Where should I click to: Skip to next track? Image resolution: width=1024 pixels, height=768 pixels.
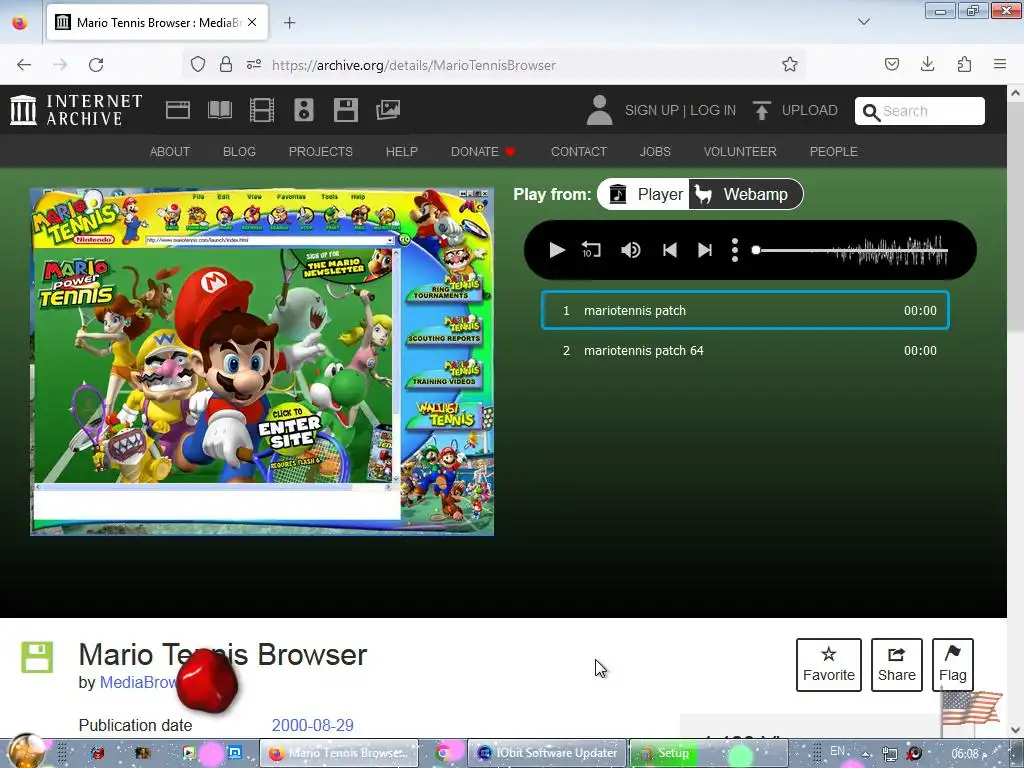(705, 250)
